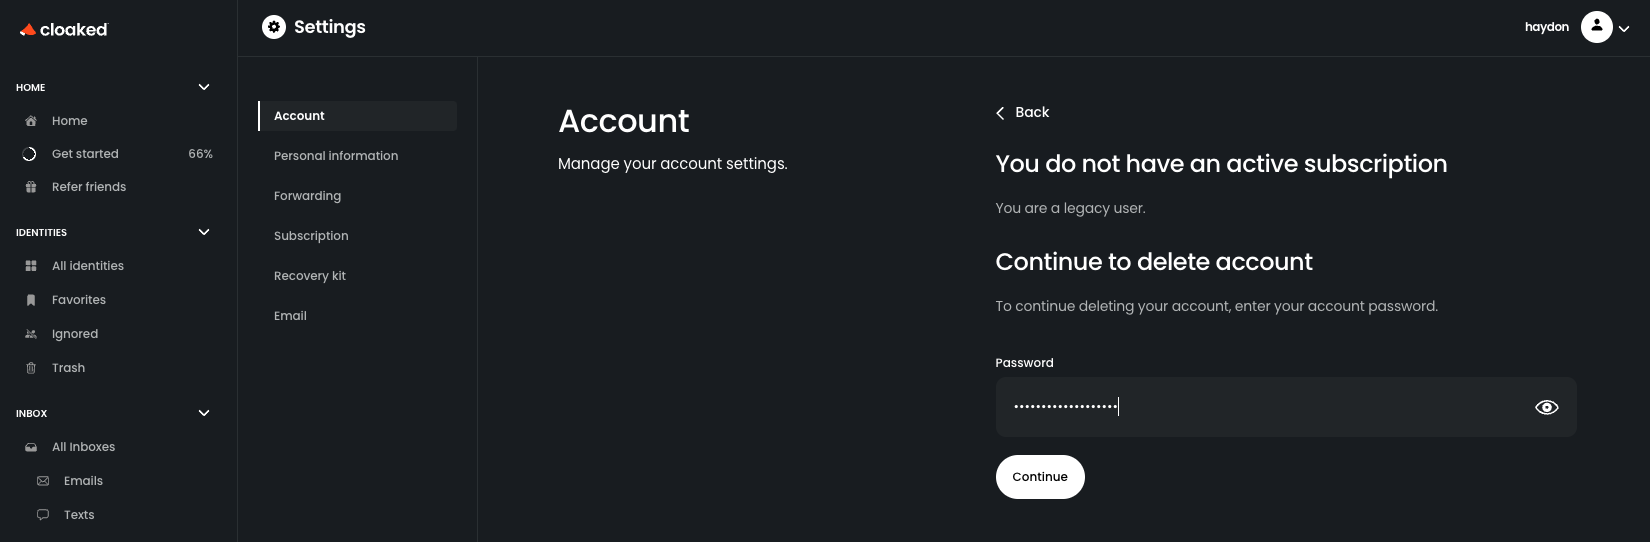Click the 66% progress value
The width and height of the screenshot is (1650, 542).
click(200, 154)
